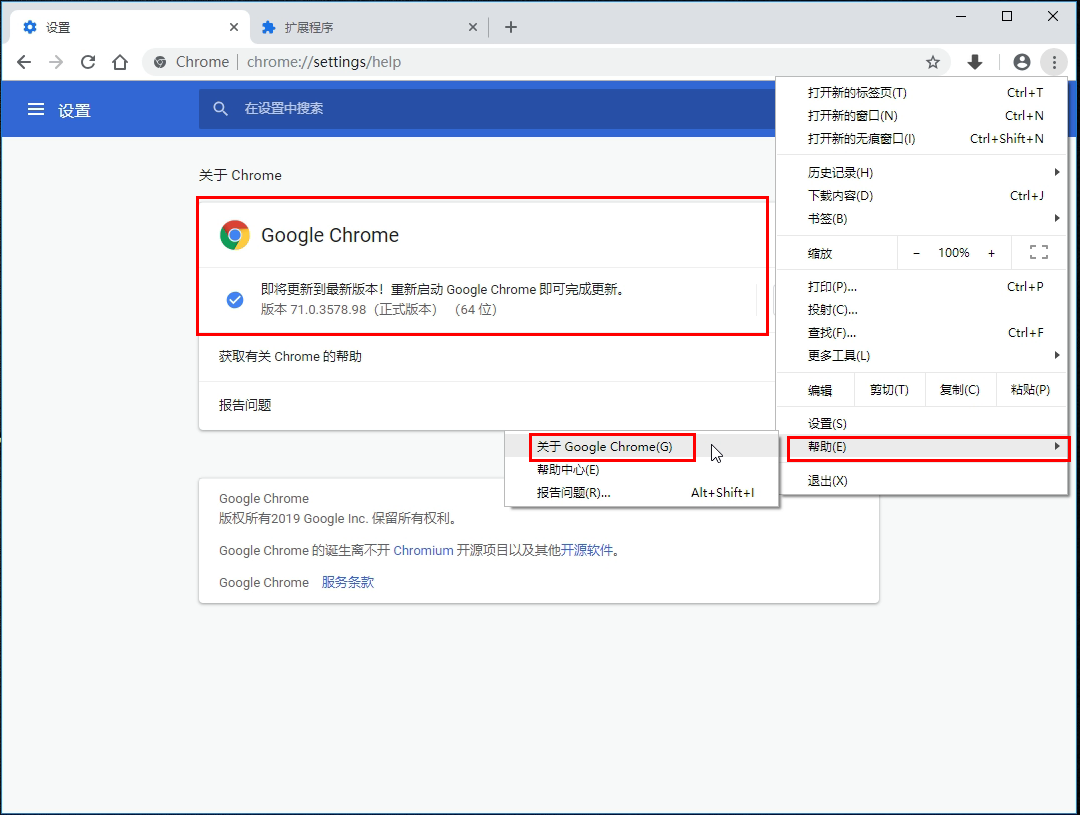Open 获取有关 Chrome 的帮助 row
The height and width of the screenshot is (815, 1080).
coord(486,357)
